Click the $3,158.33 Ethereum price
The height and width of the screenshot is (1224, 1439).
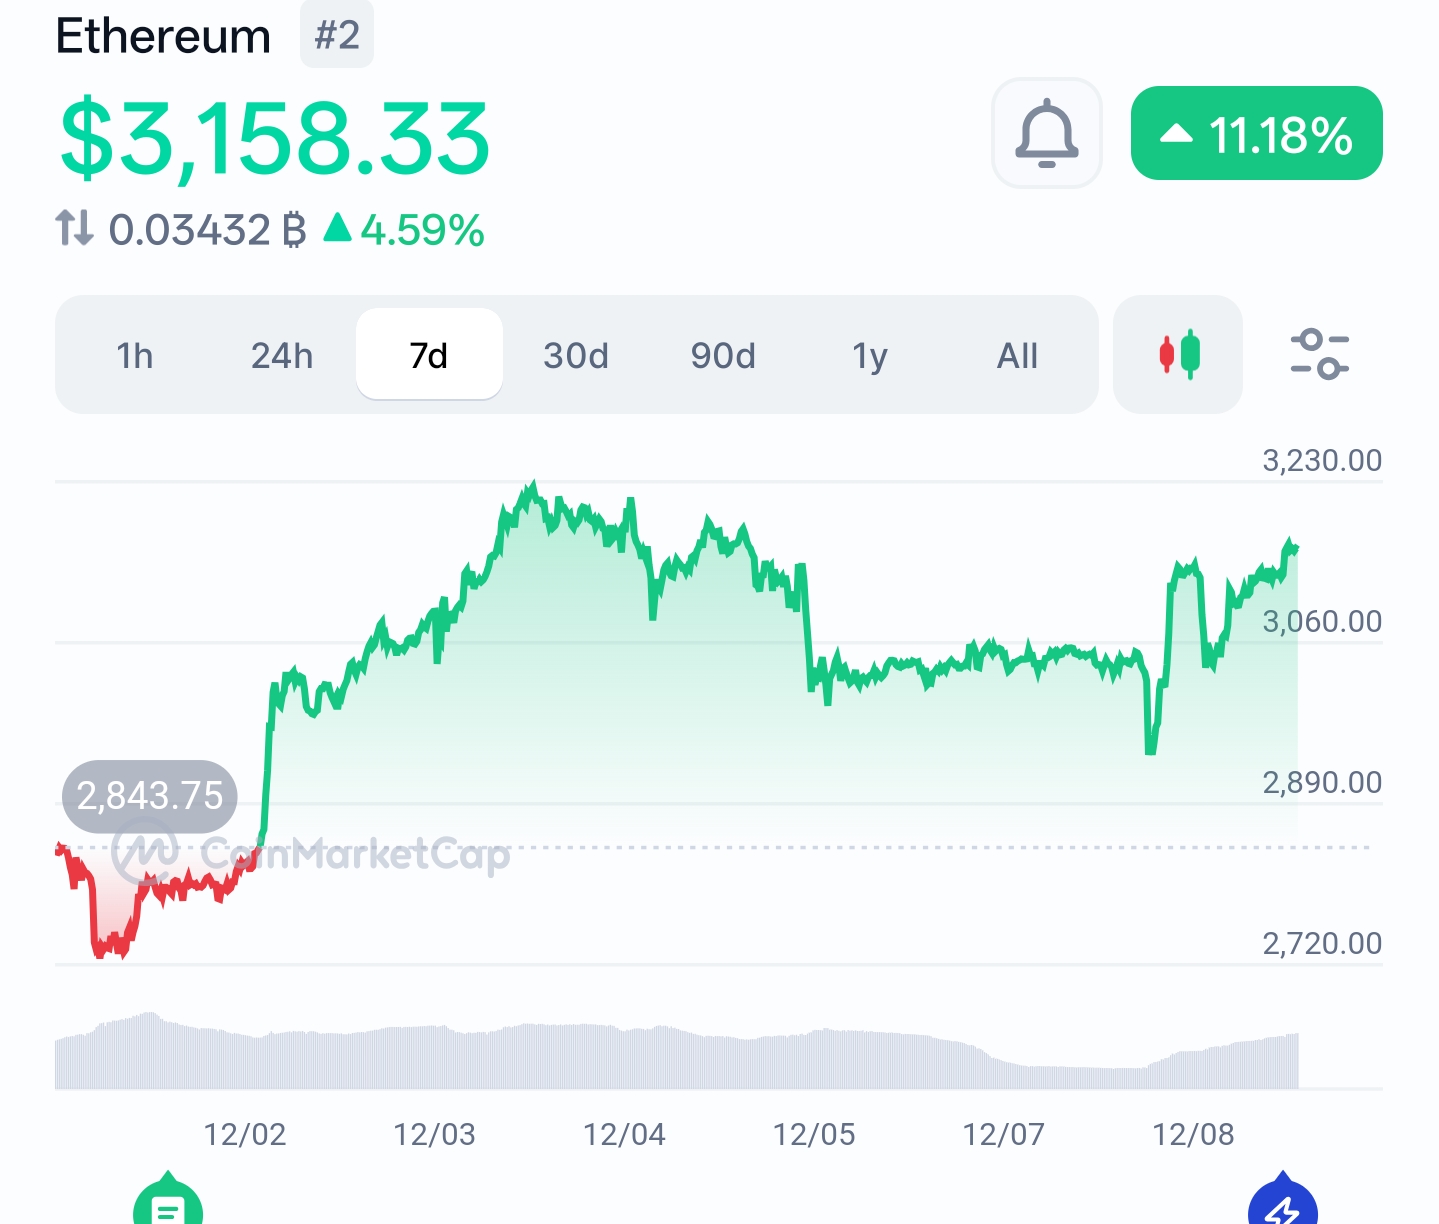point(275,138)
